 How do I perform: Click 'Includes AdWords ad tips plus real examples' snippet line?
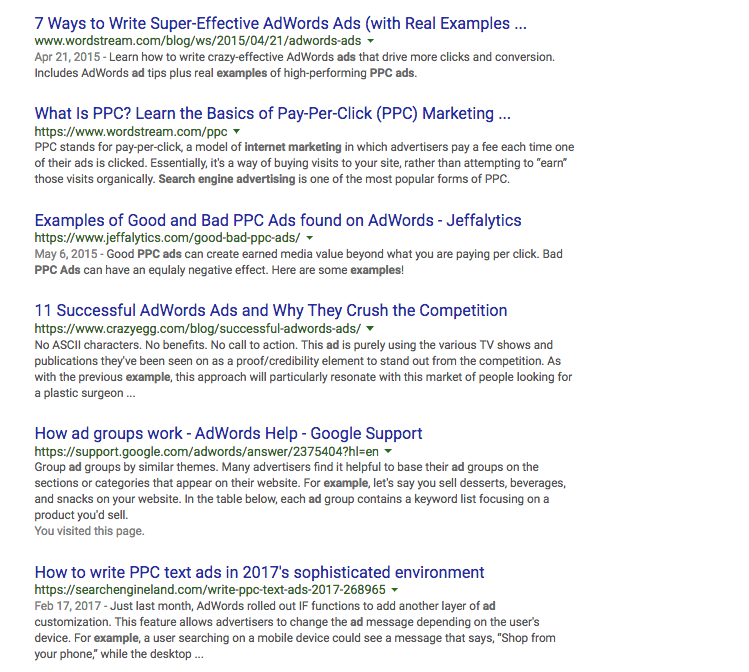225,73
